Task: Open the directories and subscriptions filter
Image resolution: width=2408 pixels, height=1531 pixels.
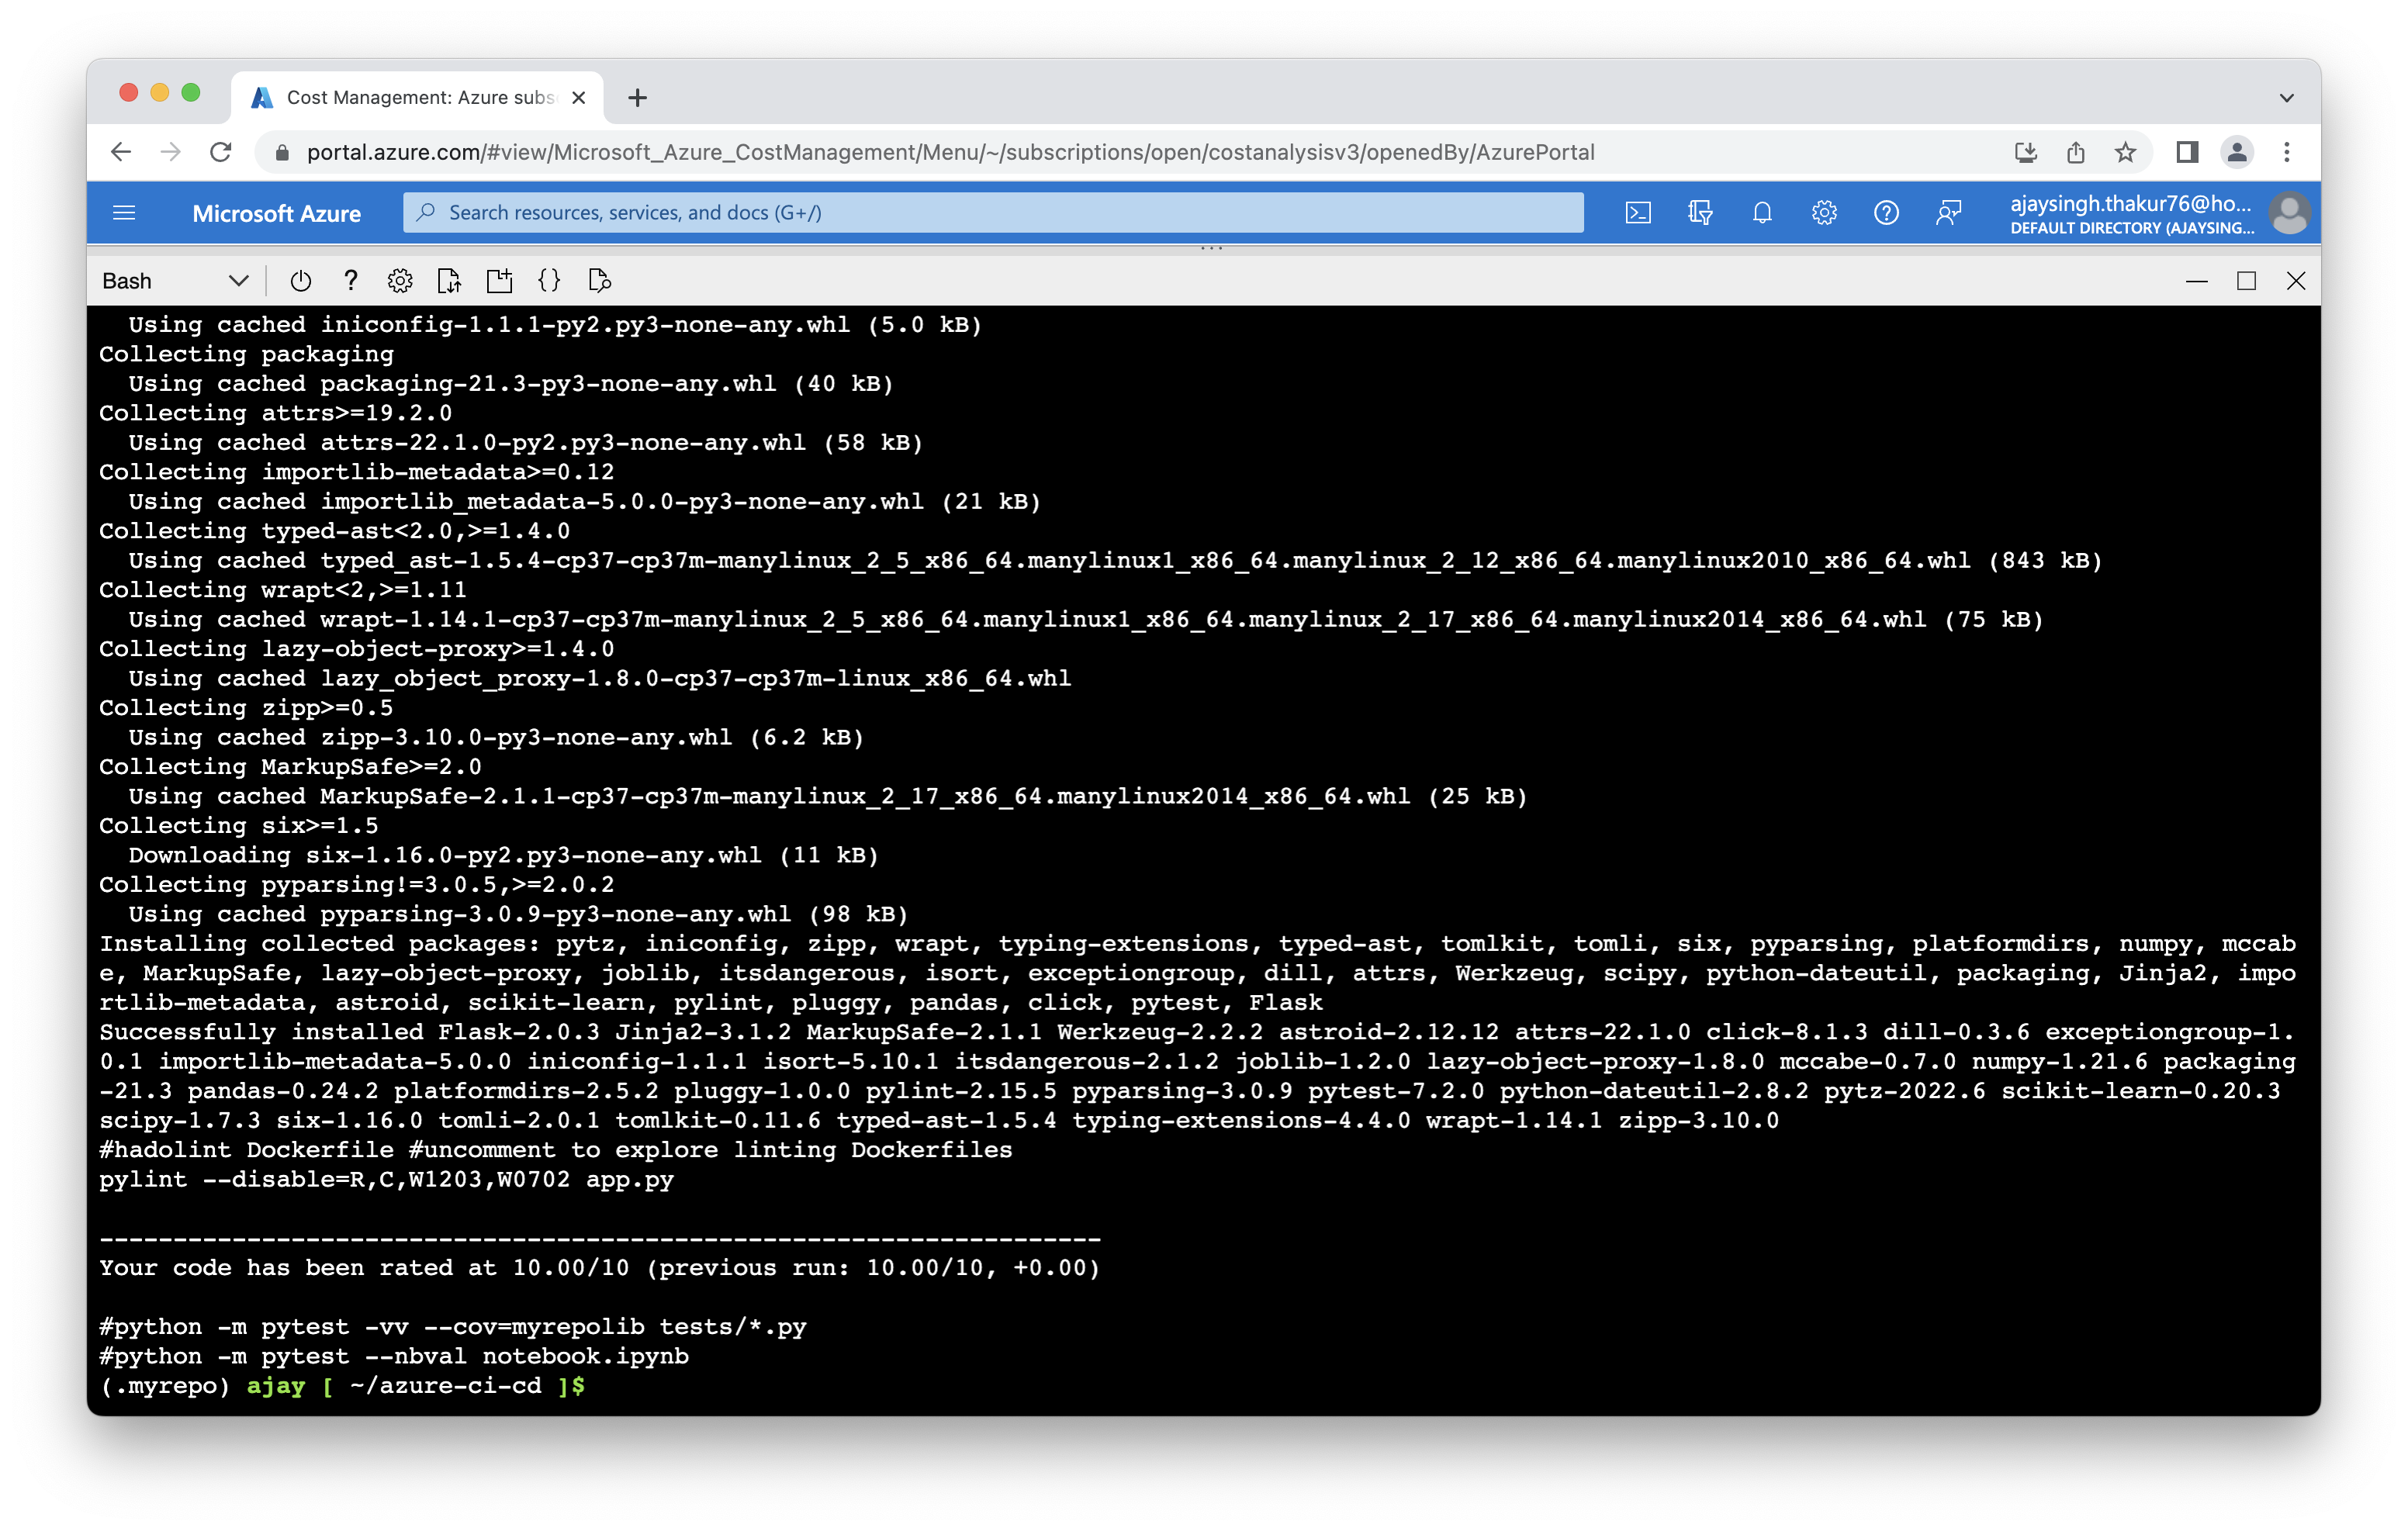Action: coord(1700,213)
